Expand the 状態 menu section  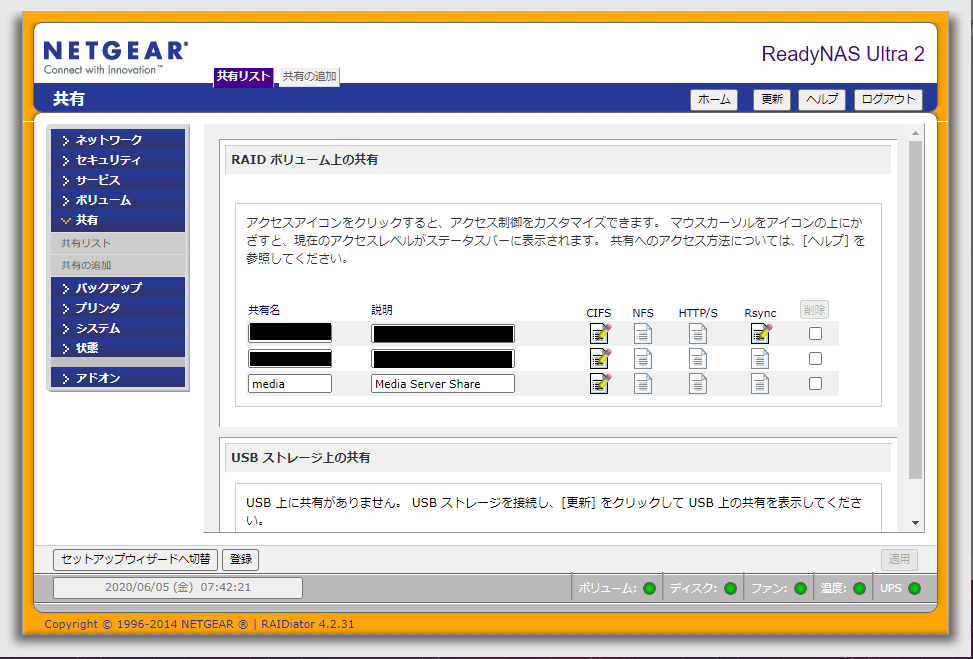point(118,347)
